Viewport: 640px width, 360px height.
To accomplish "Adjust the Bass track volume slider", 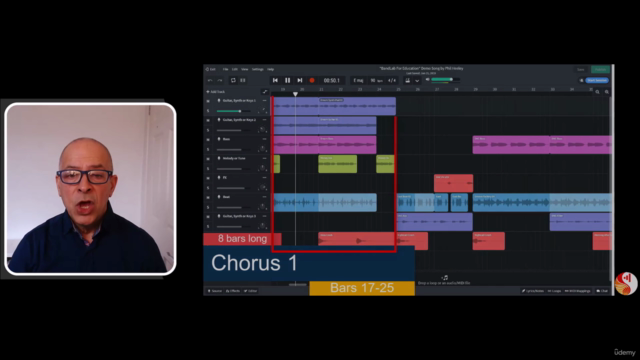I will pos(235,149).
